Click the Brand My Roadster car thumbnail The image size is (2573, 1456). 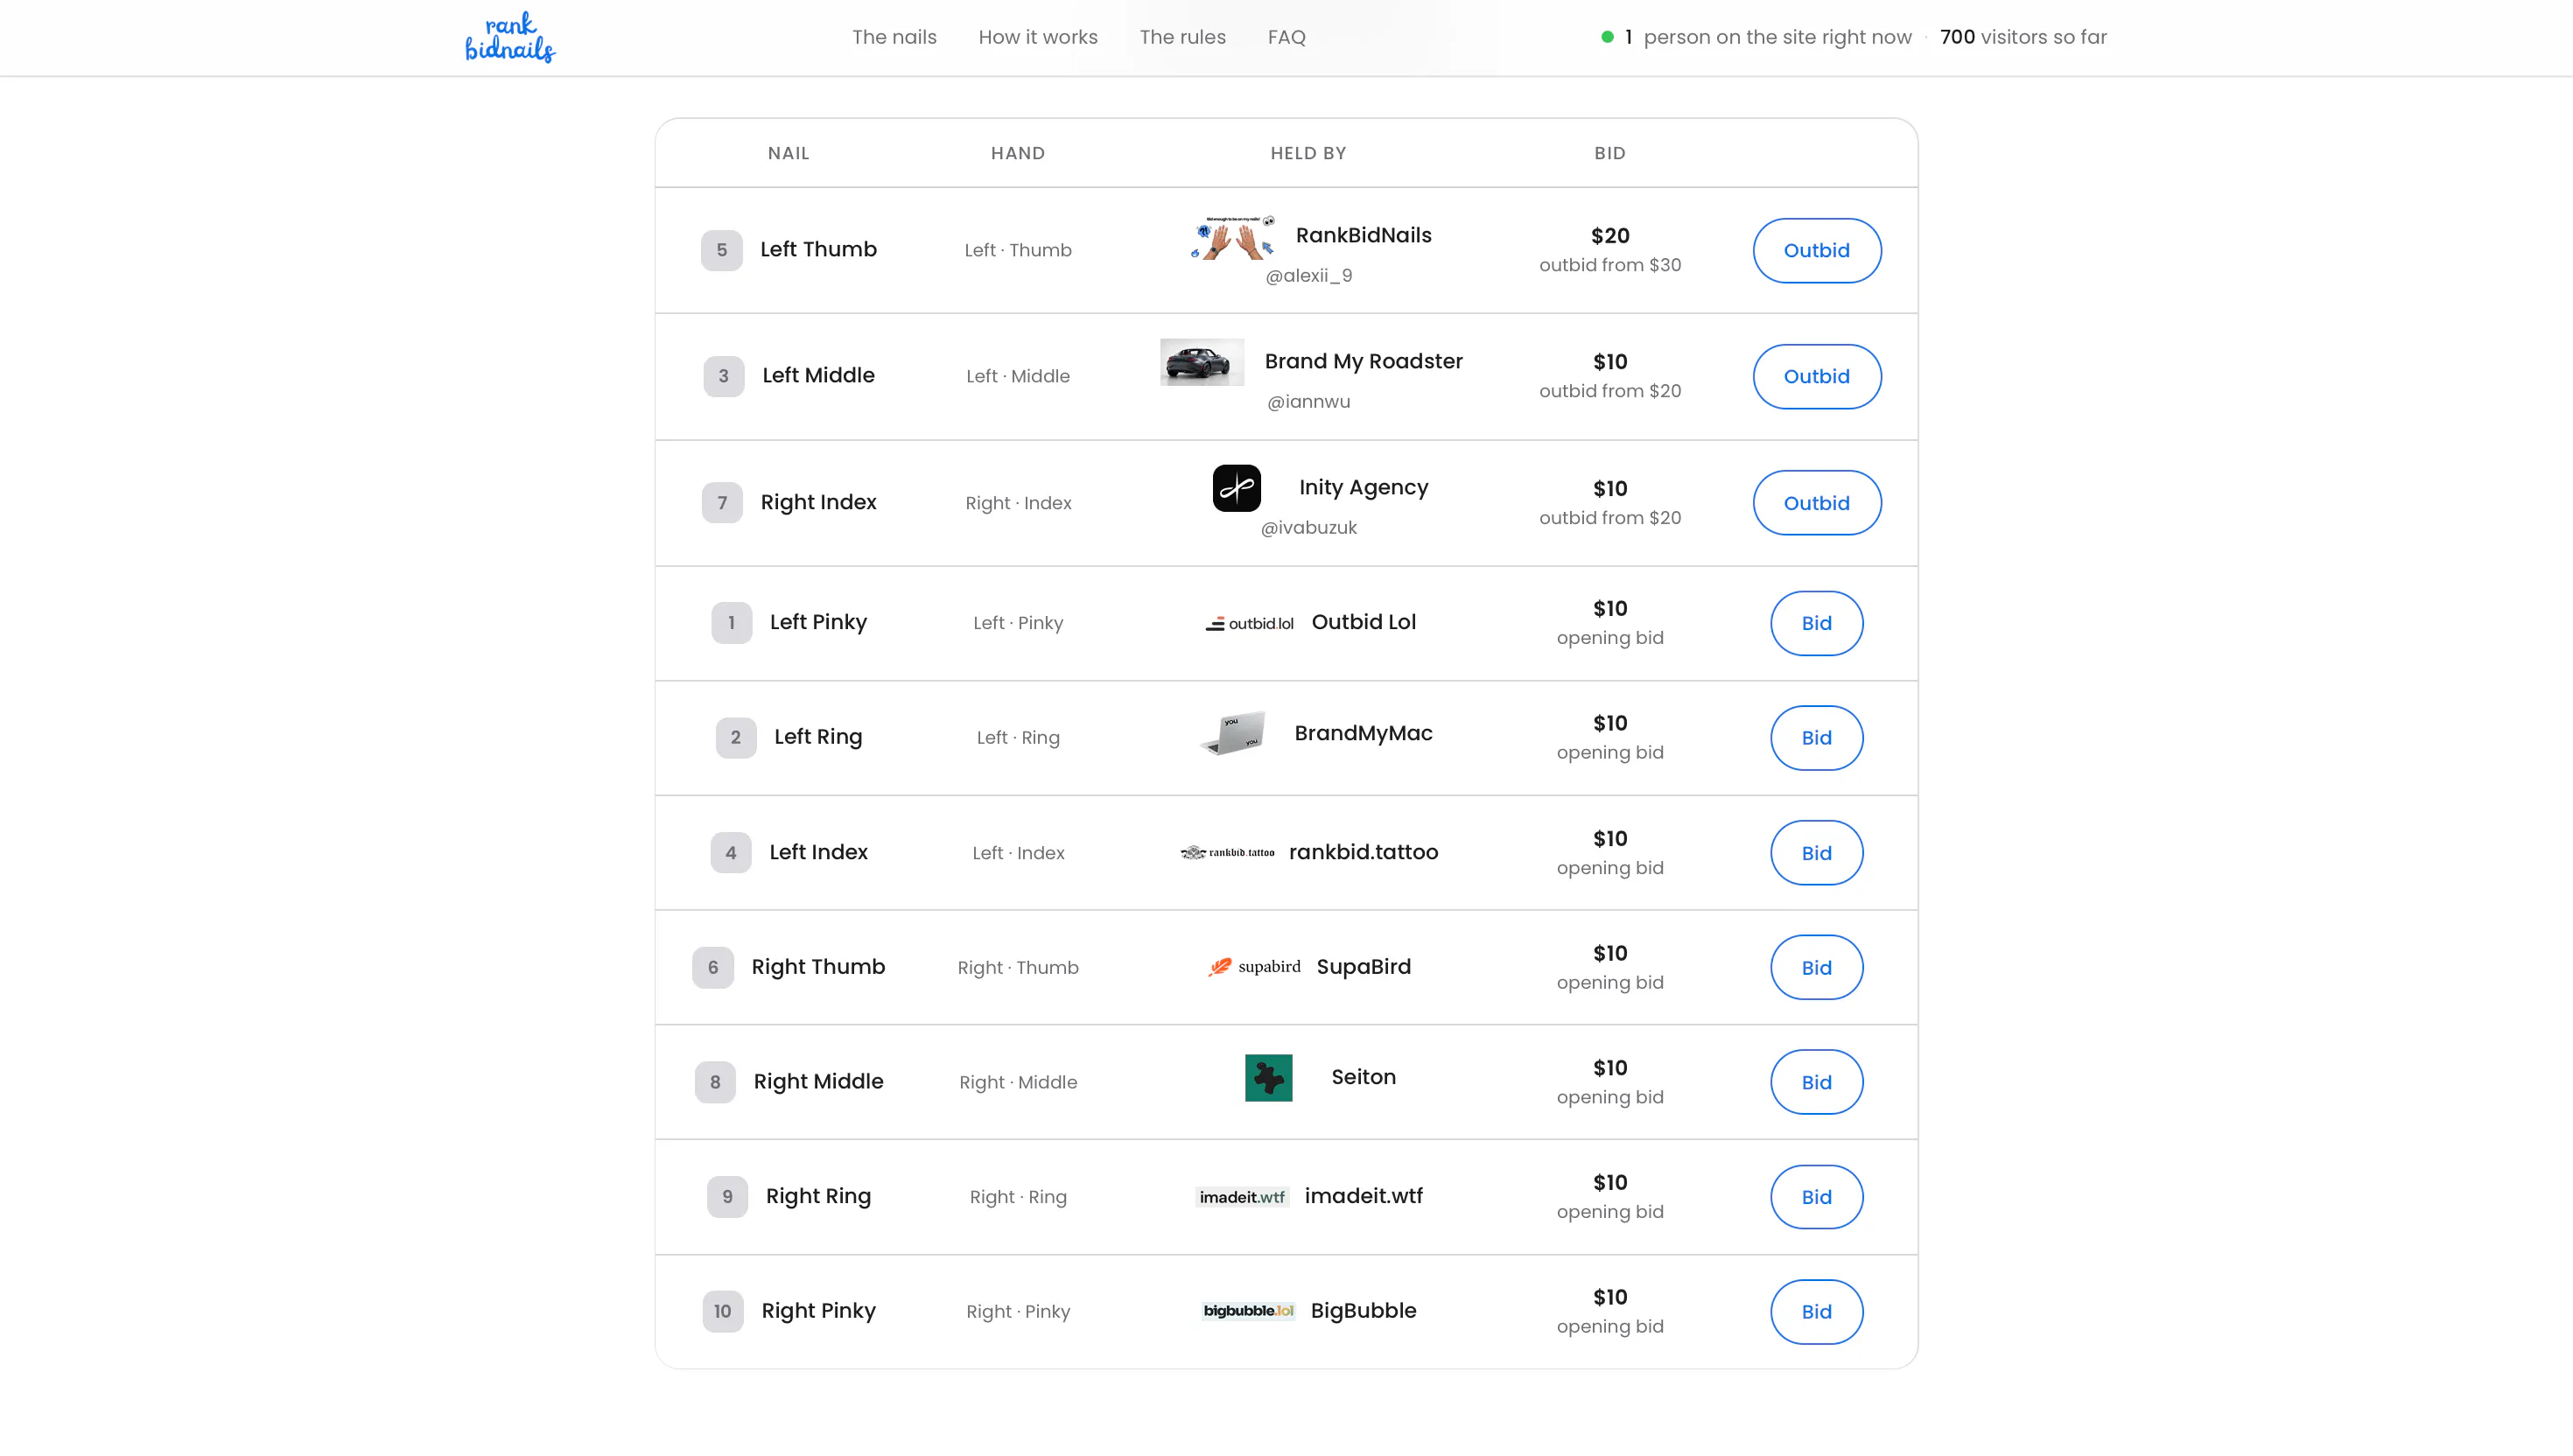pyautogui.click(x=1202, y=362)
